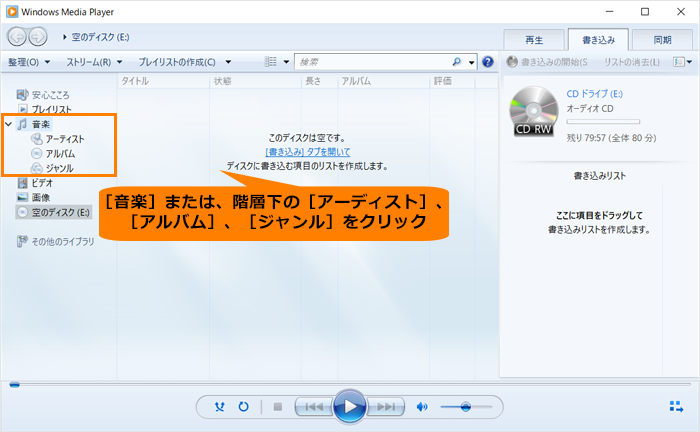
Task: Open the burn options list icon
Action: [682, 62]
